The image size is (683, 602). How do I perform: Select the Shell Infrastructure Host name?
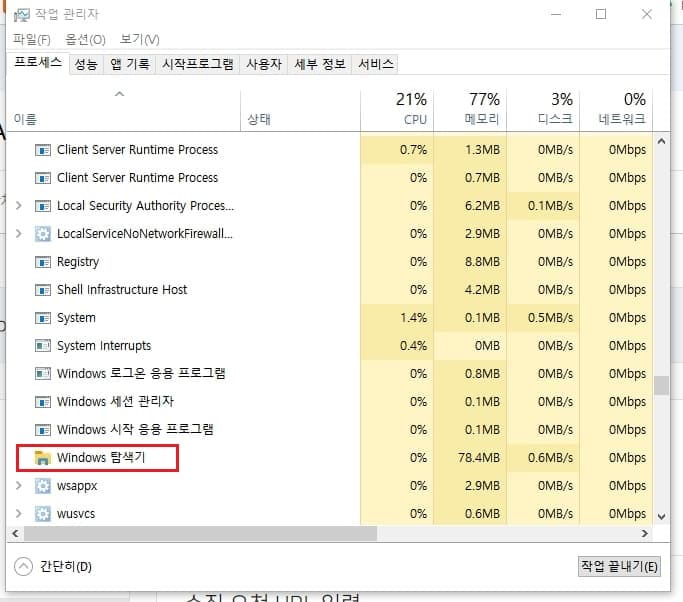point(122,290)
